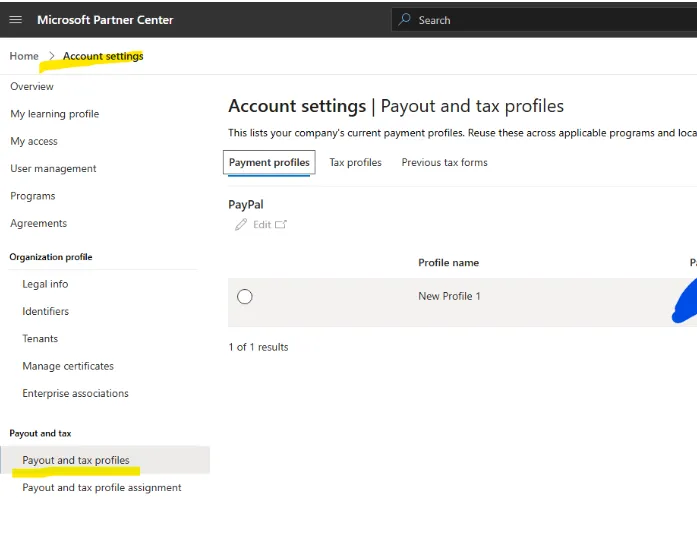This screenshot has width=697, height=547.
Task: Click the New Profile 1 cell
Action: tap(449, 296)
